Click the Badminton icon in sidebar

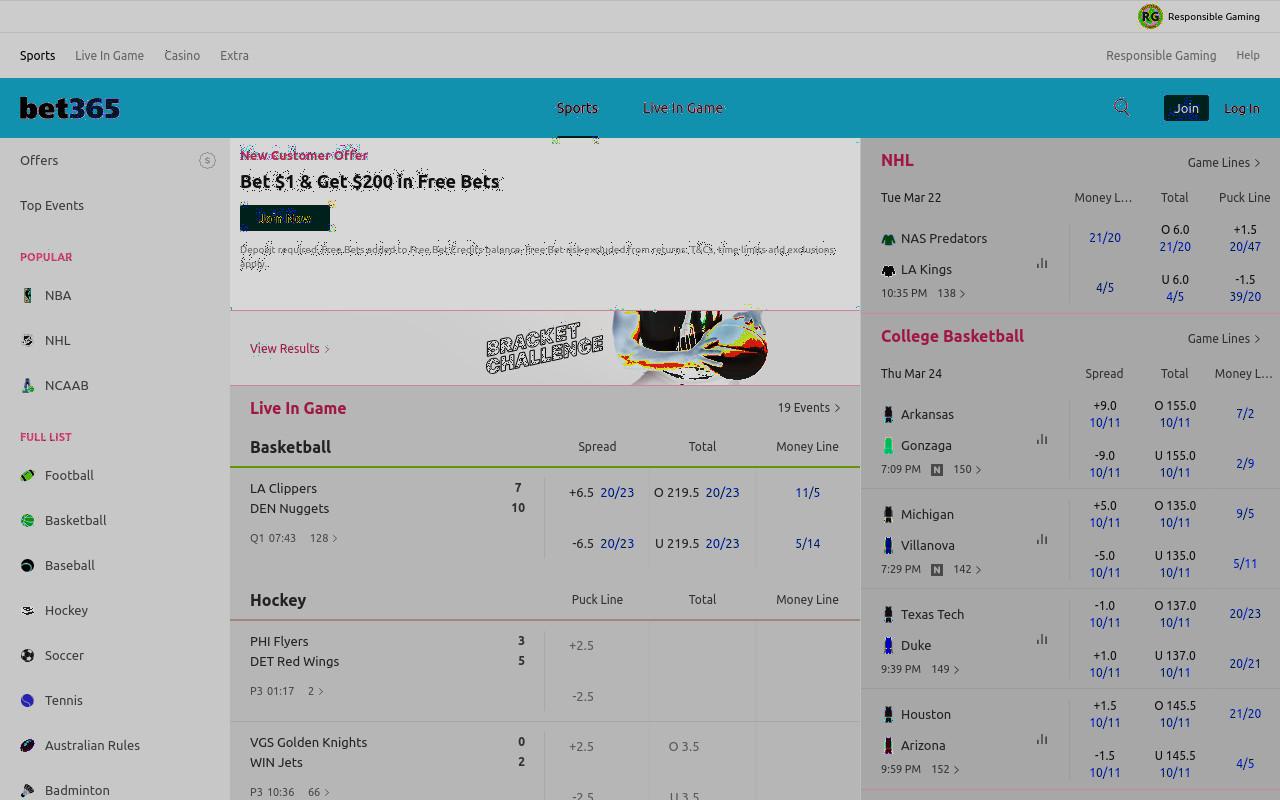(28, 790)
